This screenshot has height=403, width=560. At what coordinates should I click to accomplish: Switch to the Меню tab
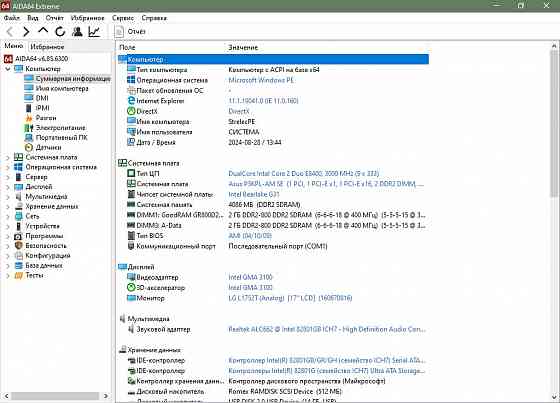pos(14,46)
